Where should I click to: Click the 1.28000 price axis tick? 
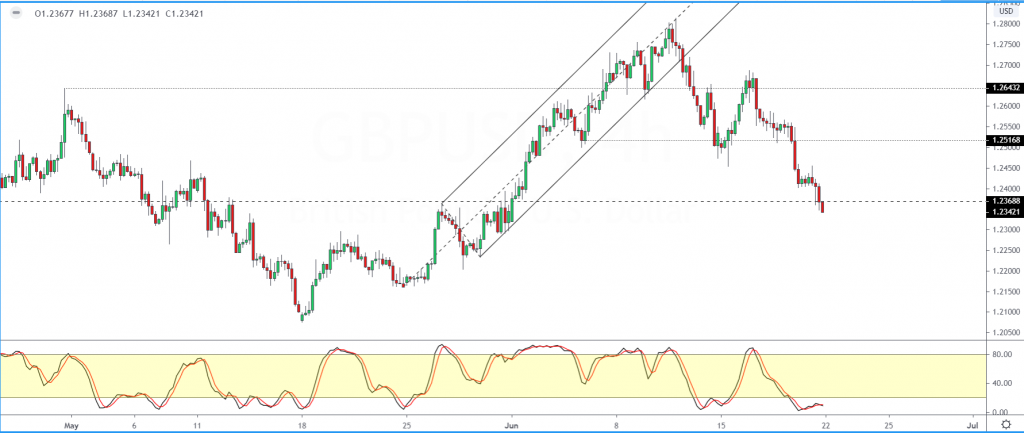pos(1004,24)
